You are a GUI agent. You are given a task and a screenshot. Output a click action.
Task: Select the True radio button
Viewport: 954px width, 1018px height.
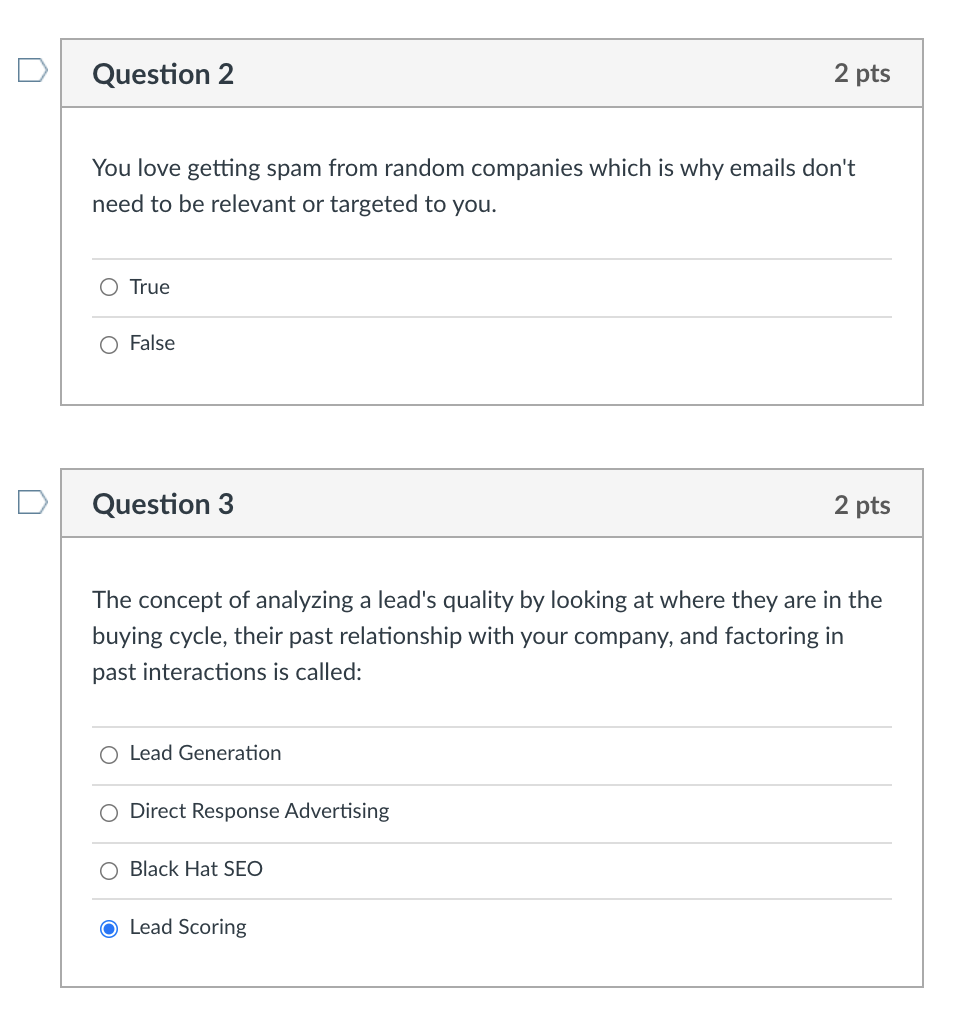click(108, 287)
